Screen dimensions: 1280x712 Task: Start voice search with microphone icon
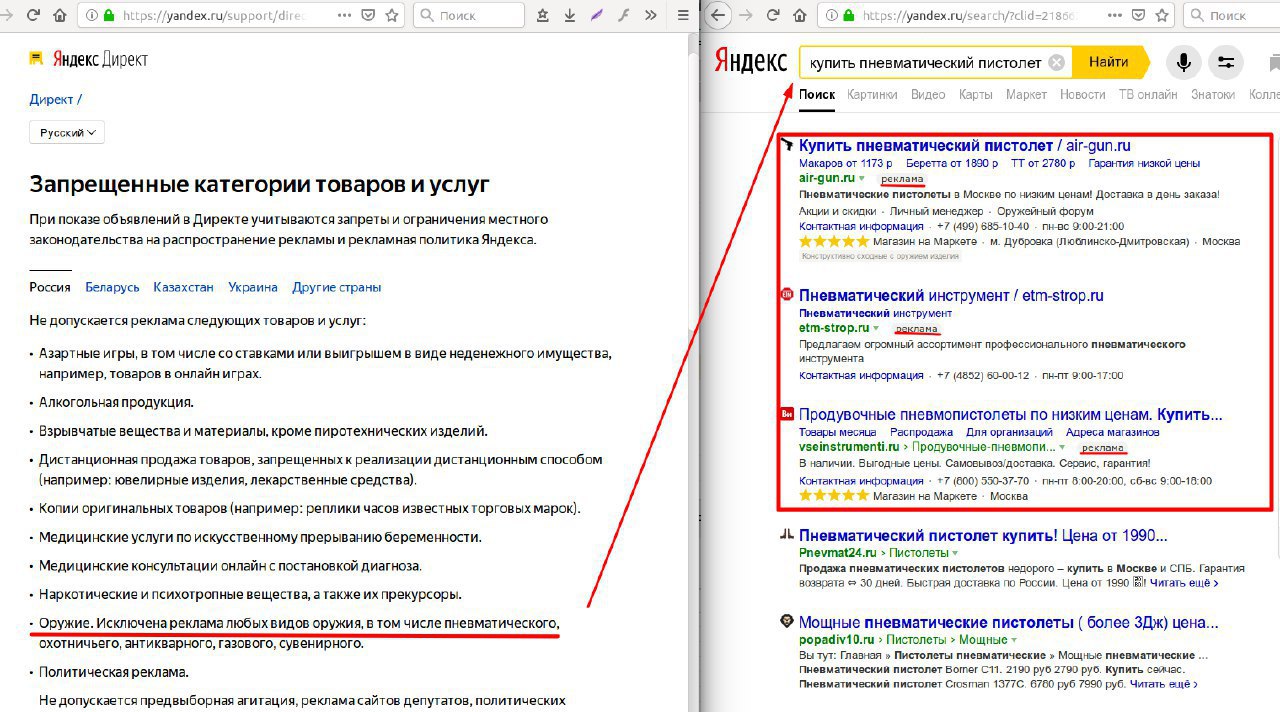pos(1184,62)
